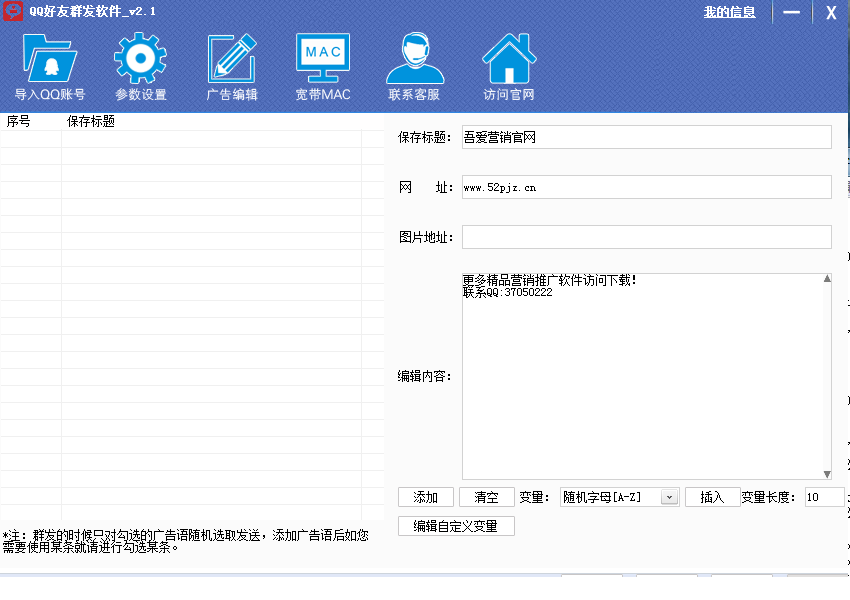Click scroll up arrow of content area

click(x=827, y=279)
